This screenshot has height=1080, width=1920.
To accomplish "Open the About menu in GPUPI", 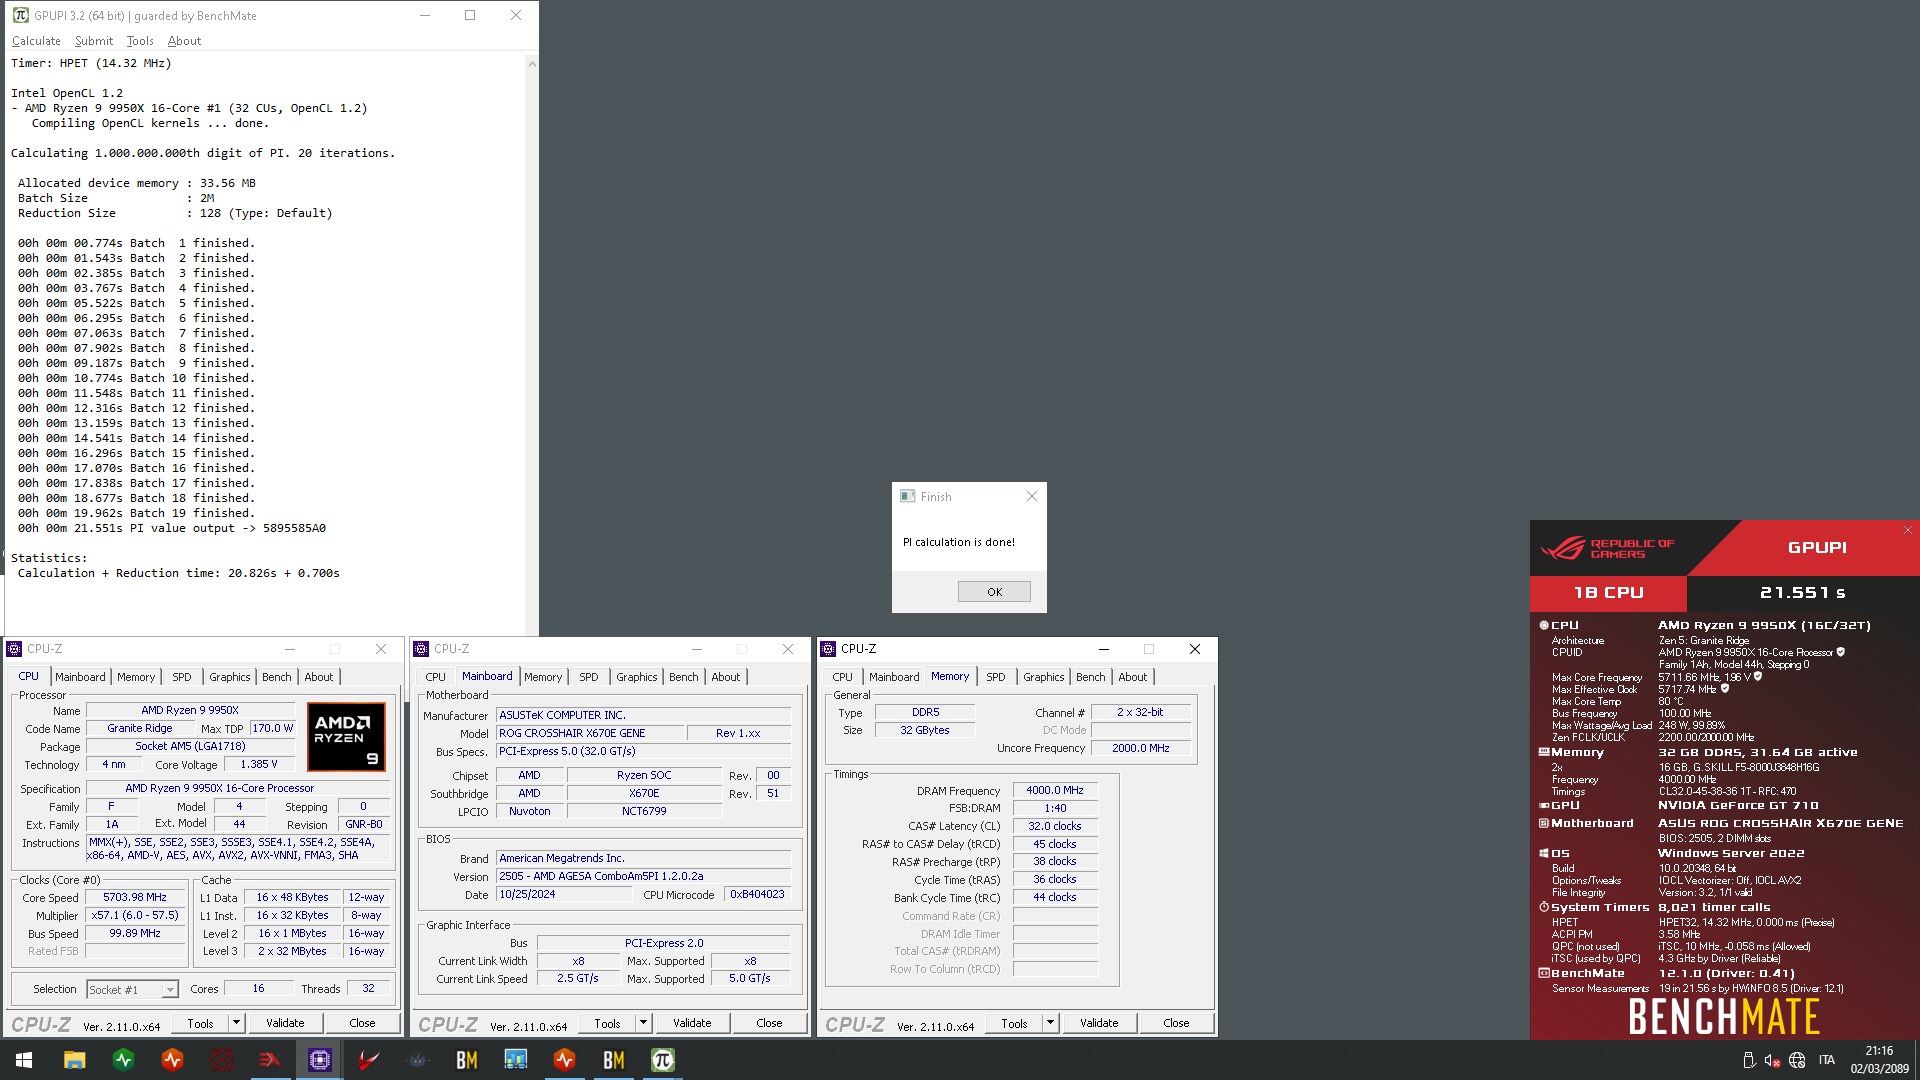I will click(184, 41).
